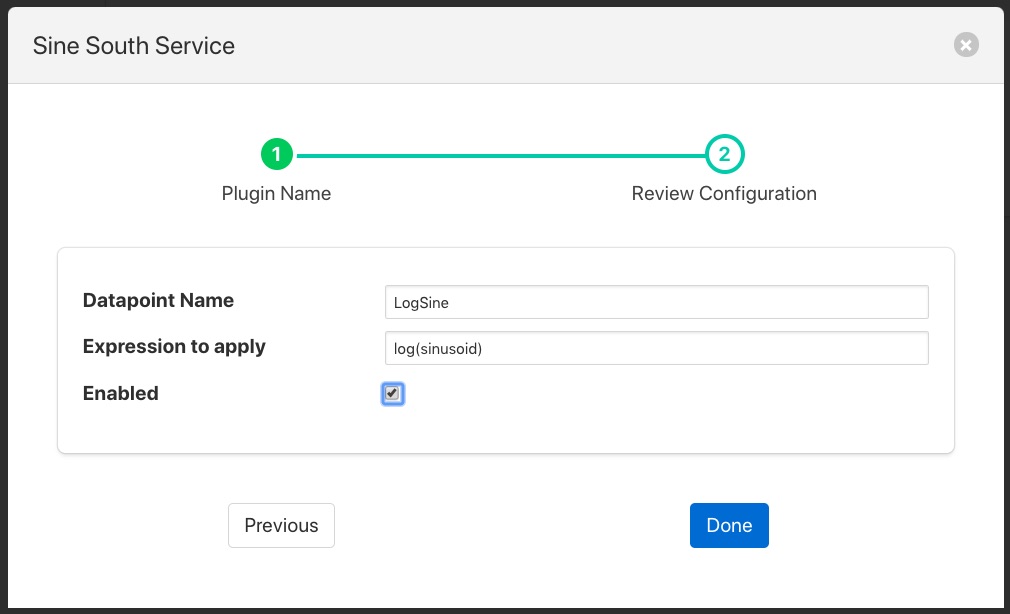Focus the Datapoint Name input field
This screenshot has width=1010, height=614.
coord(656,302)
